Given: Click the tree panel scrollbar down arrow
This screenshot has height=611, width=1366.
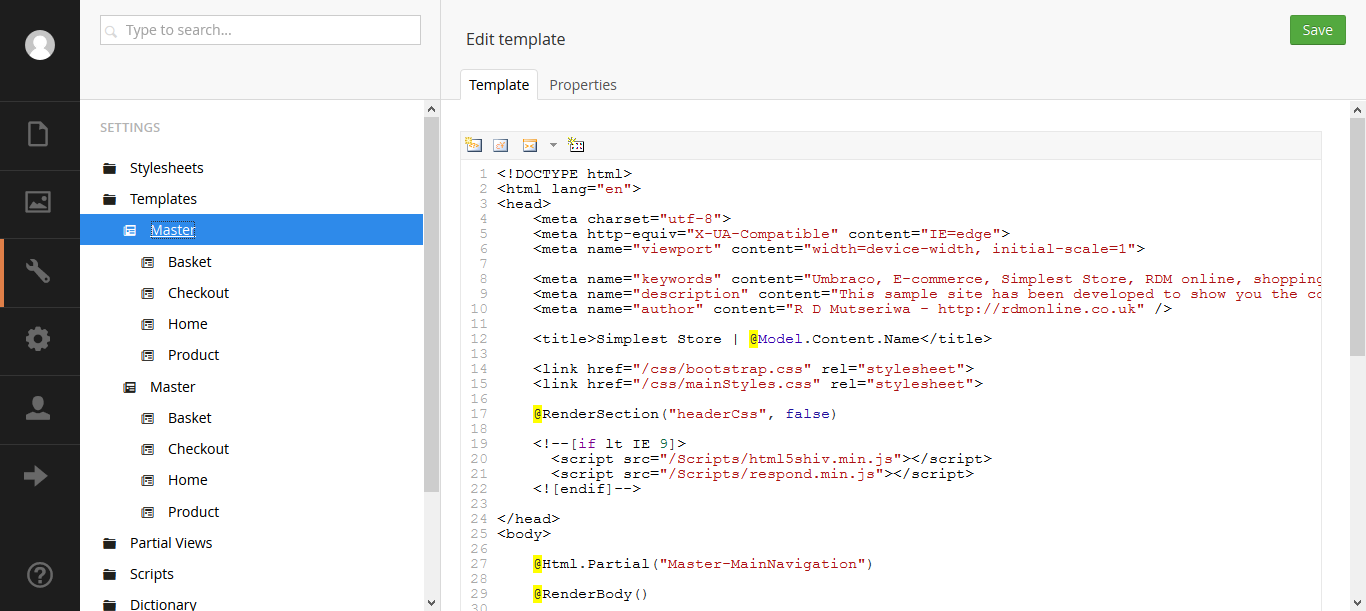Looking at the screenshot, I should point(431,603).
